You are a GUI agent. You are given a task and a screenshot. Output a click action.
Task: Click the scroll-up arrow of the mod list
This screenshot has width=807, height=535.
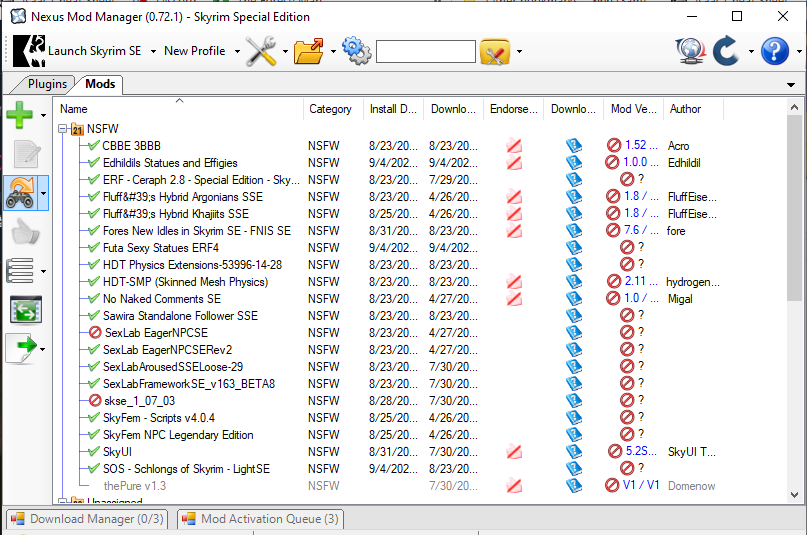[794, 108]
